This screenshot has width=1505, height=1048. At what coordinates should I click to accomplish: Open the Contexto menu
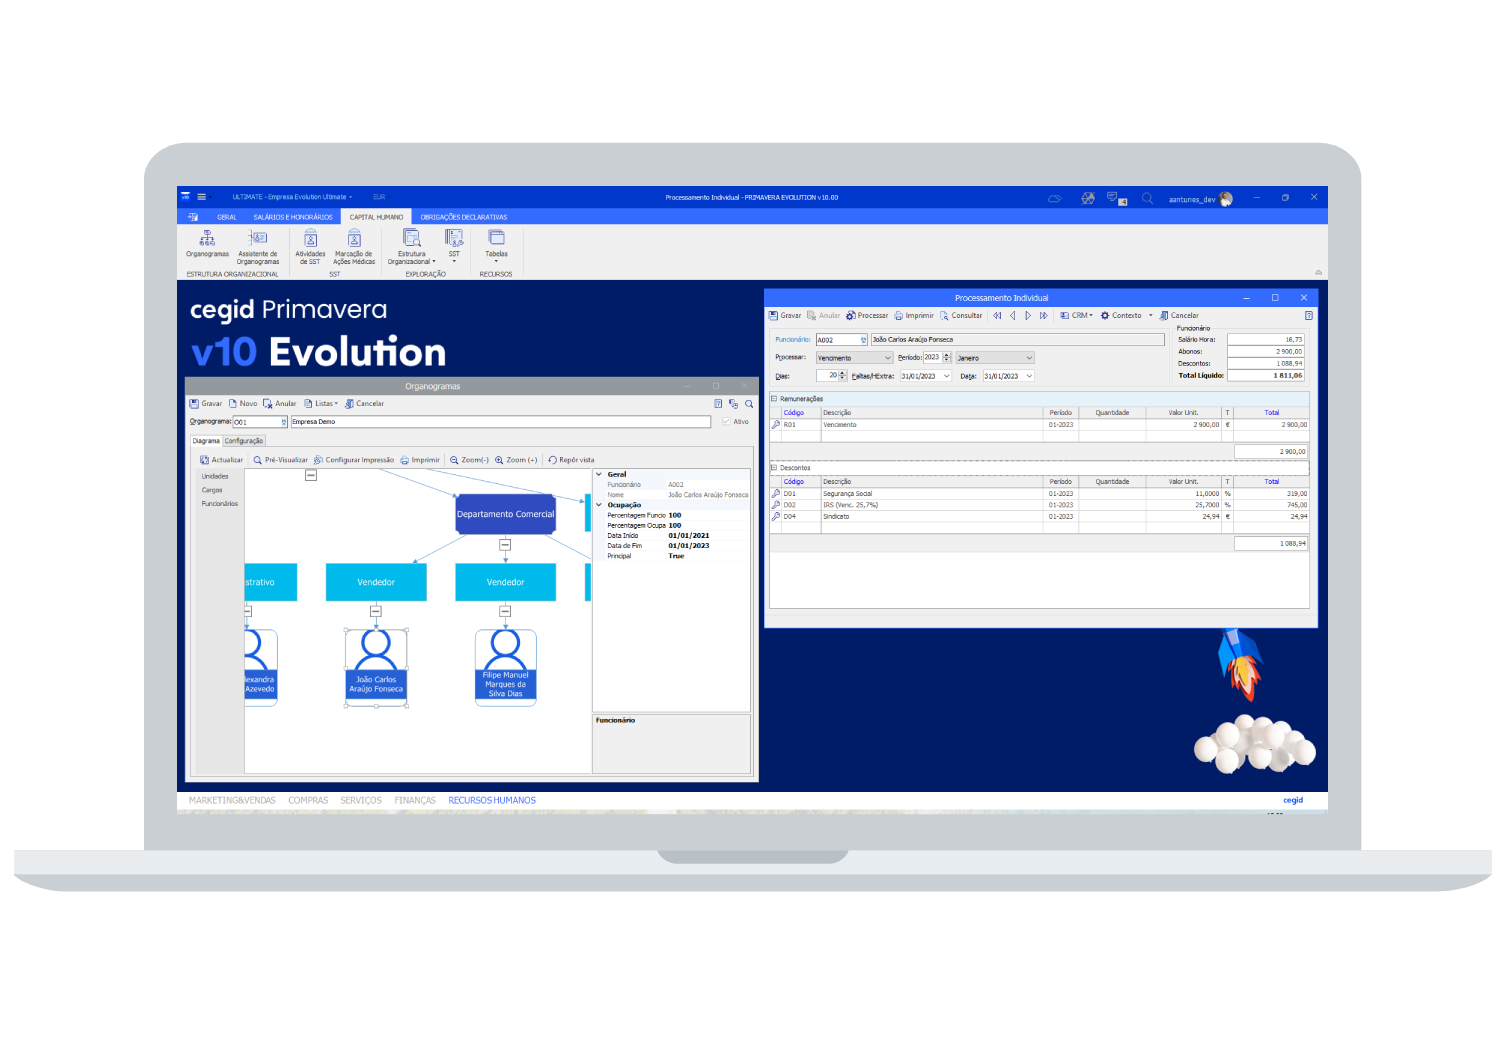coord(1127,316)
